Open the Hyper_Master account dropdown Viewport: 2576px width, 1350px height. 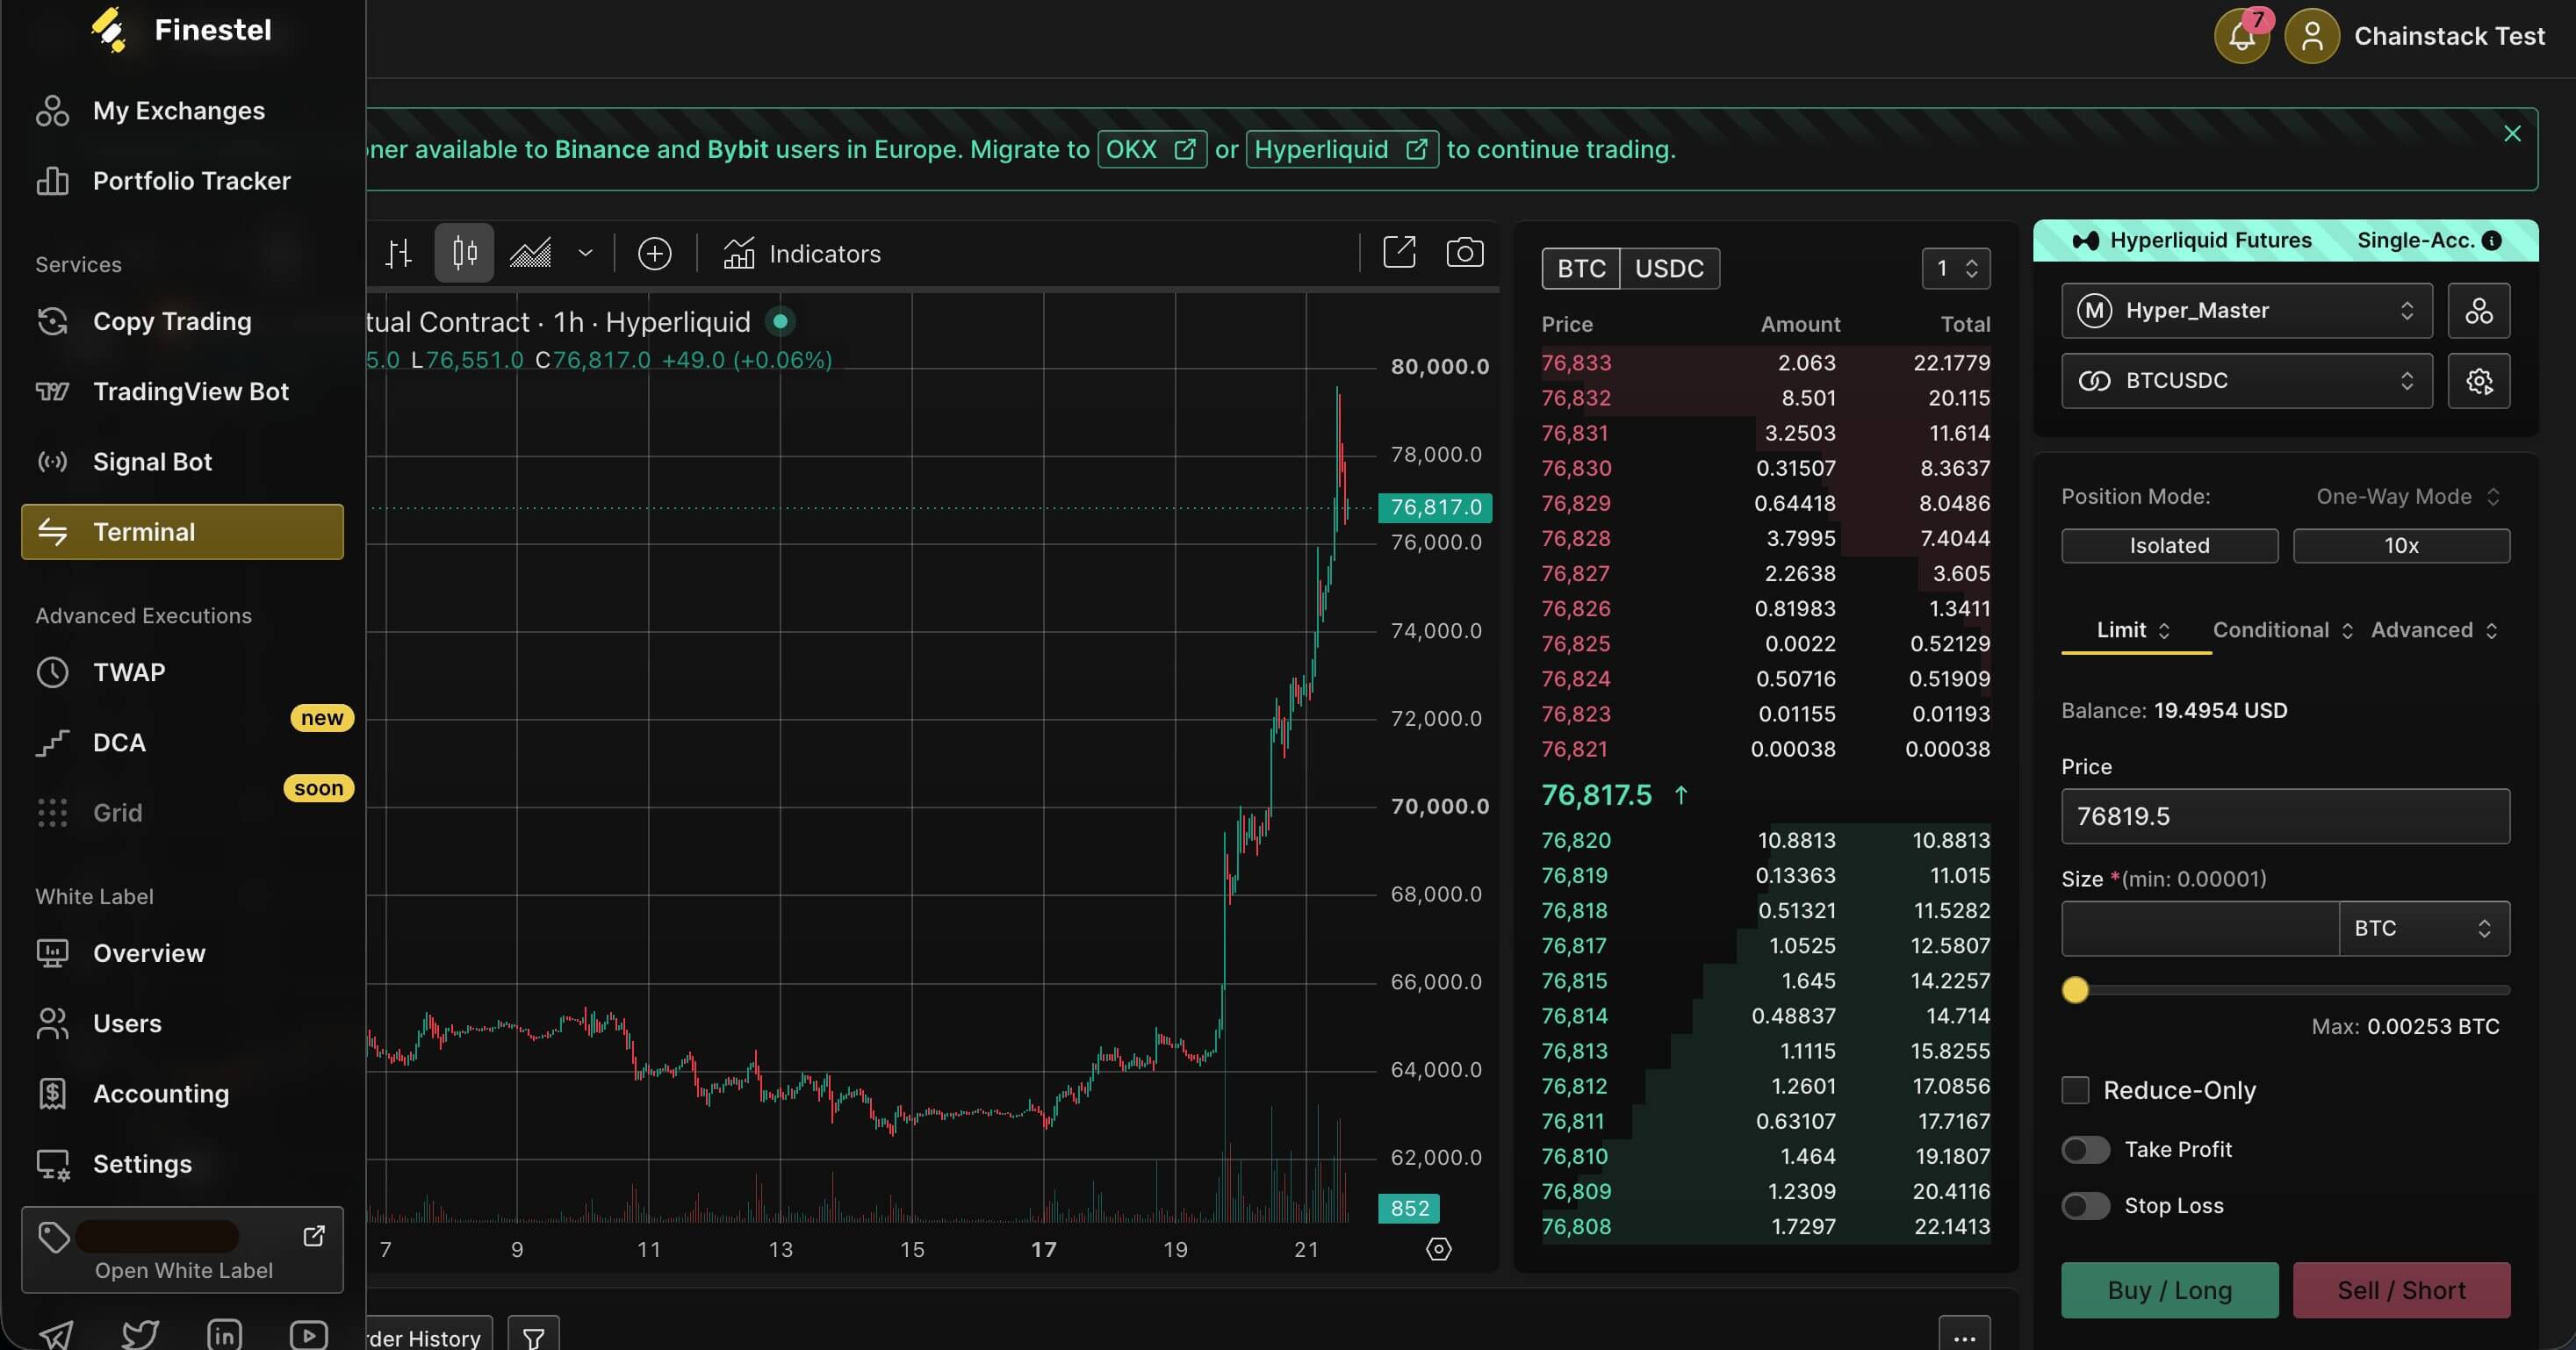2246,310
